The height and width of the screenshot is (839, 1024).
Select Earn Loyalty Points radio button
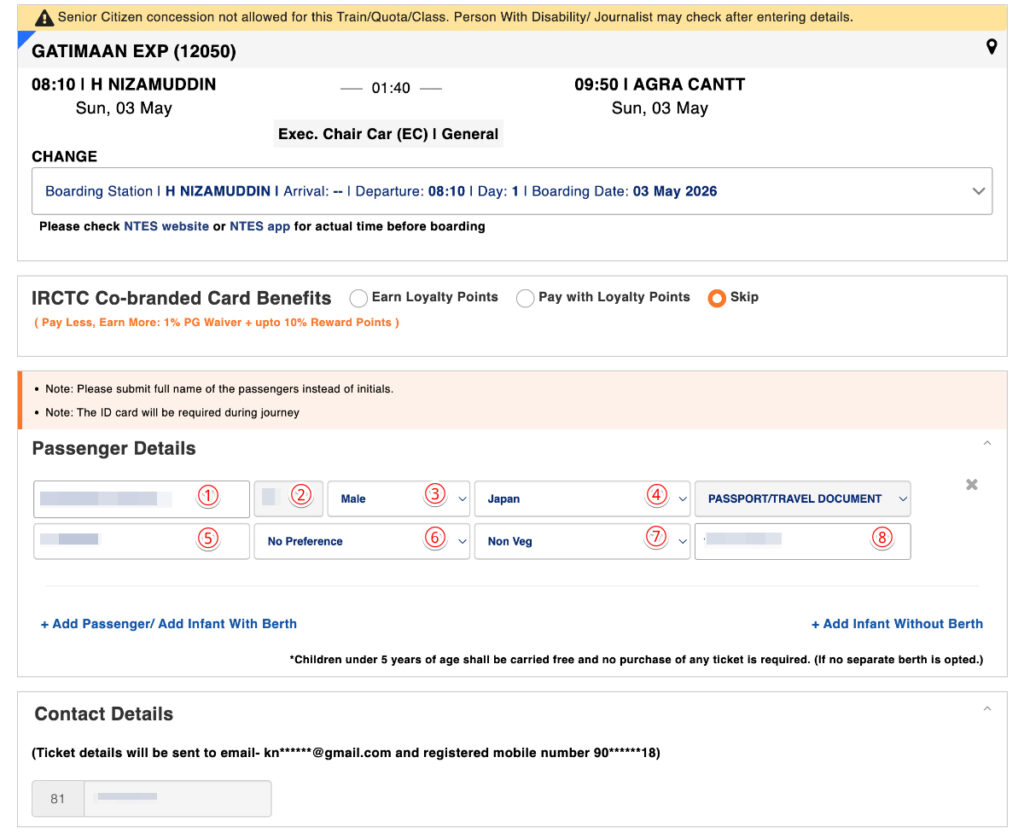358,298
